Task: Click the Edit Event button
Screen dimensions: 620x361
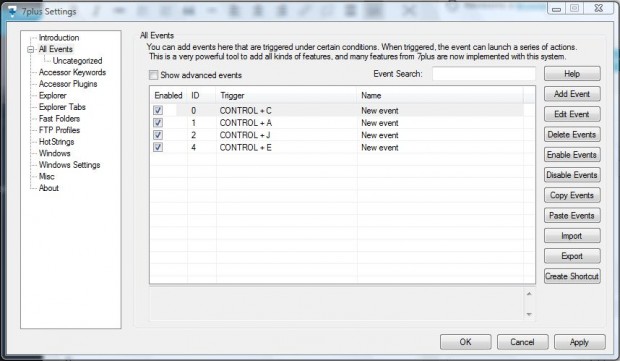Action: tap(572, 114)
